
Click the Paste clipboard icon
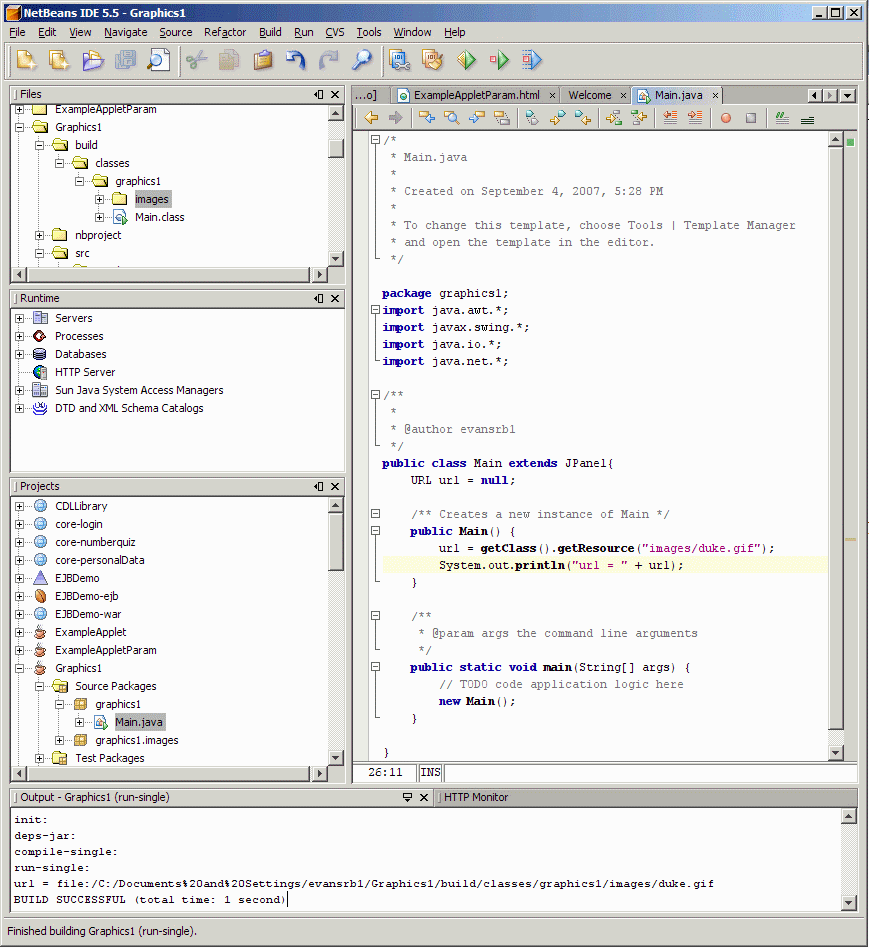click(262, 60)
